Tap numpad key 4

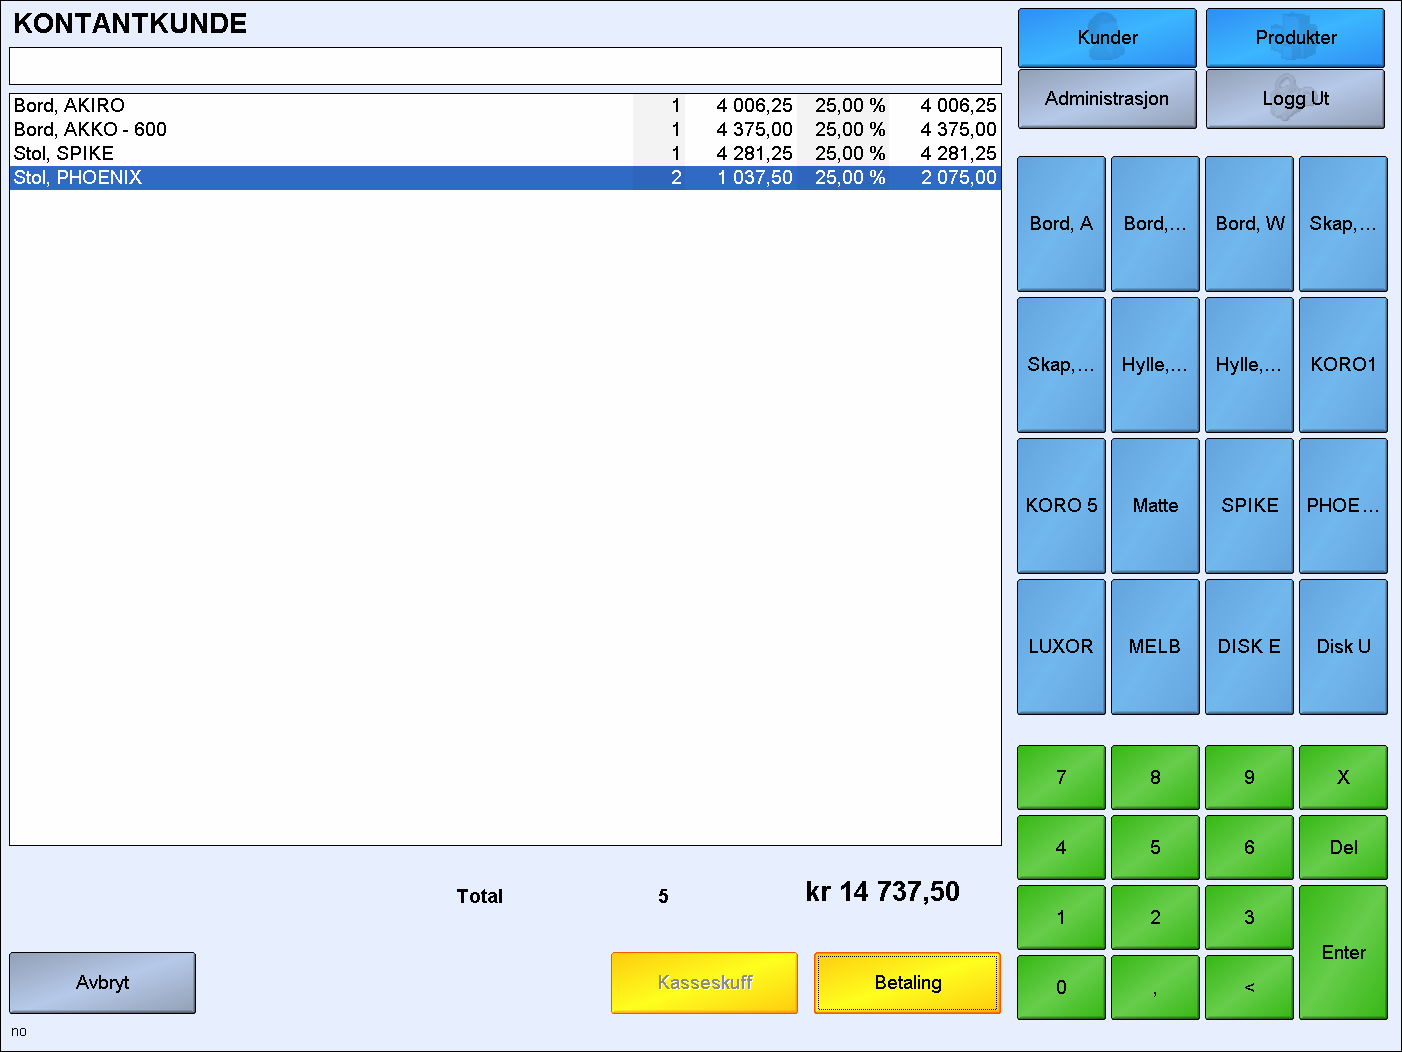pos(1061,847)
